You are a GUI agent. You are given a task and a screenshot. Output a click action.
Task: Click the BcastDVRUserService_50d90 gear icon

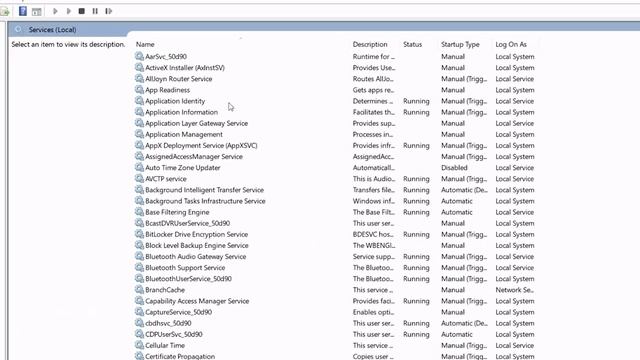(139, 223)
